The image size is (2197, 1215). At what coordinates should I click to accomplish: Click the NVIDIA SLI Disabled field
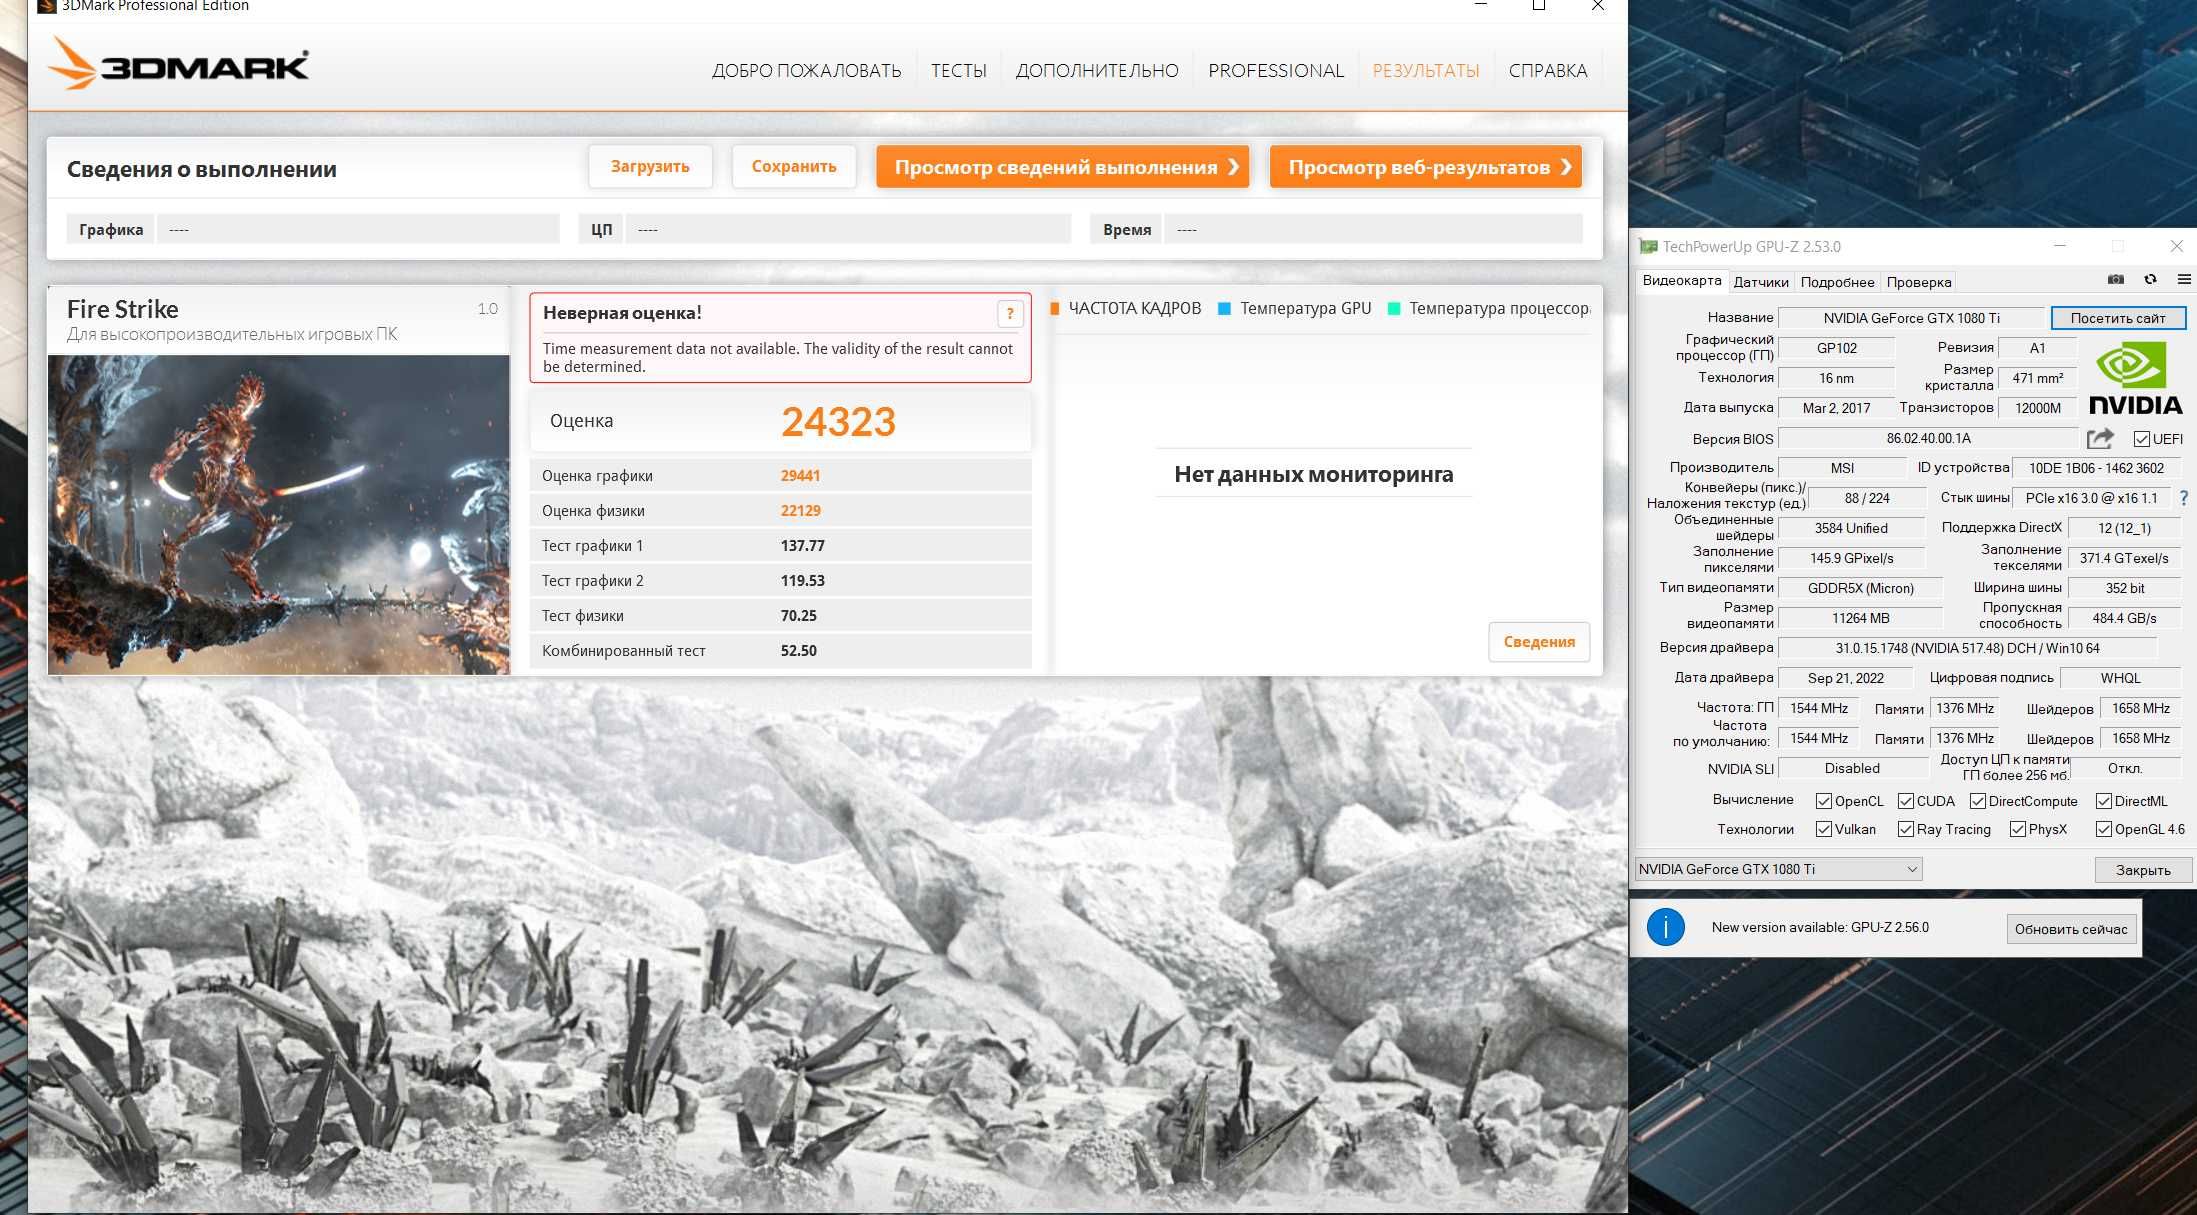pos(1852,768)
